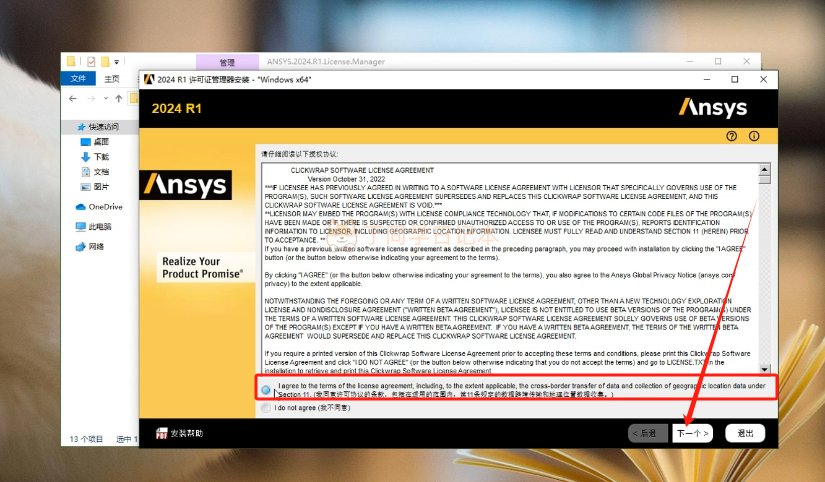The width and height of the screenshot is (825, 482).
Task: Click the ANSYS.2024.R1.License.Manager window title
Action: [326, 62]
